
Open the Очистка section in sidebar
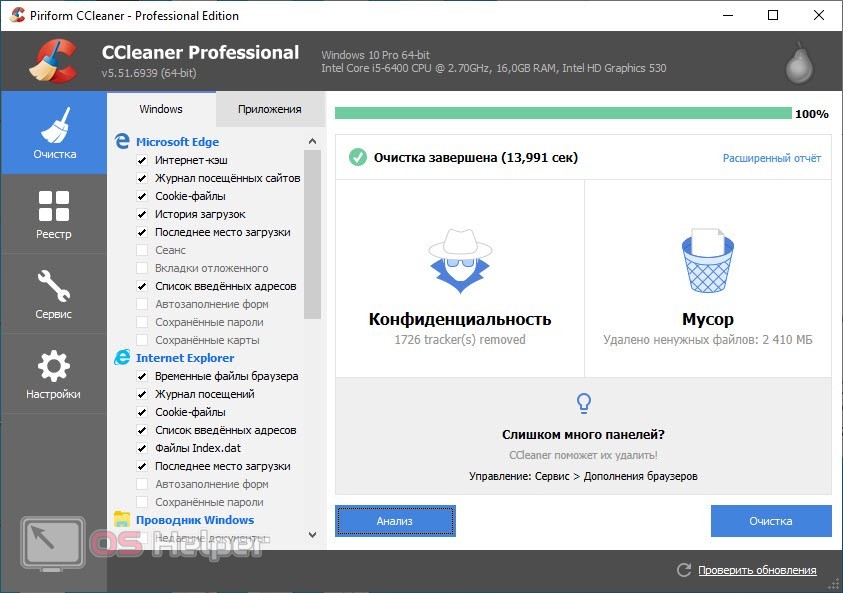pyautogui.click(x=54, y=133)
